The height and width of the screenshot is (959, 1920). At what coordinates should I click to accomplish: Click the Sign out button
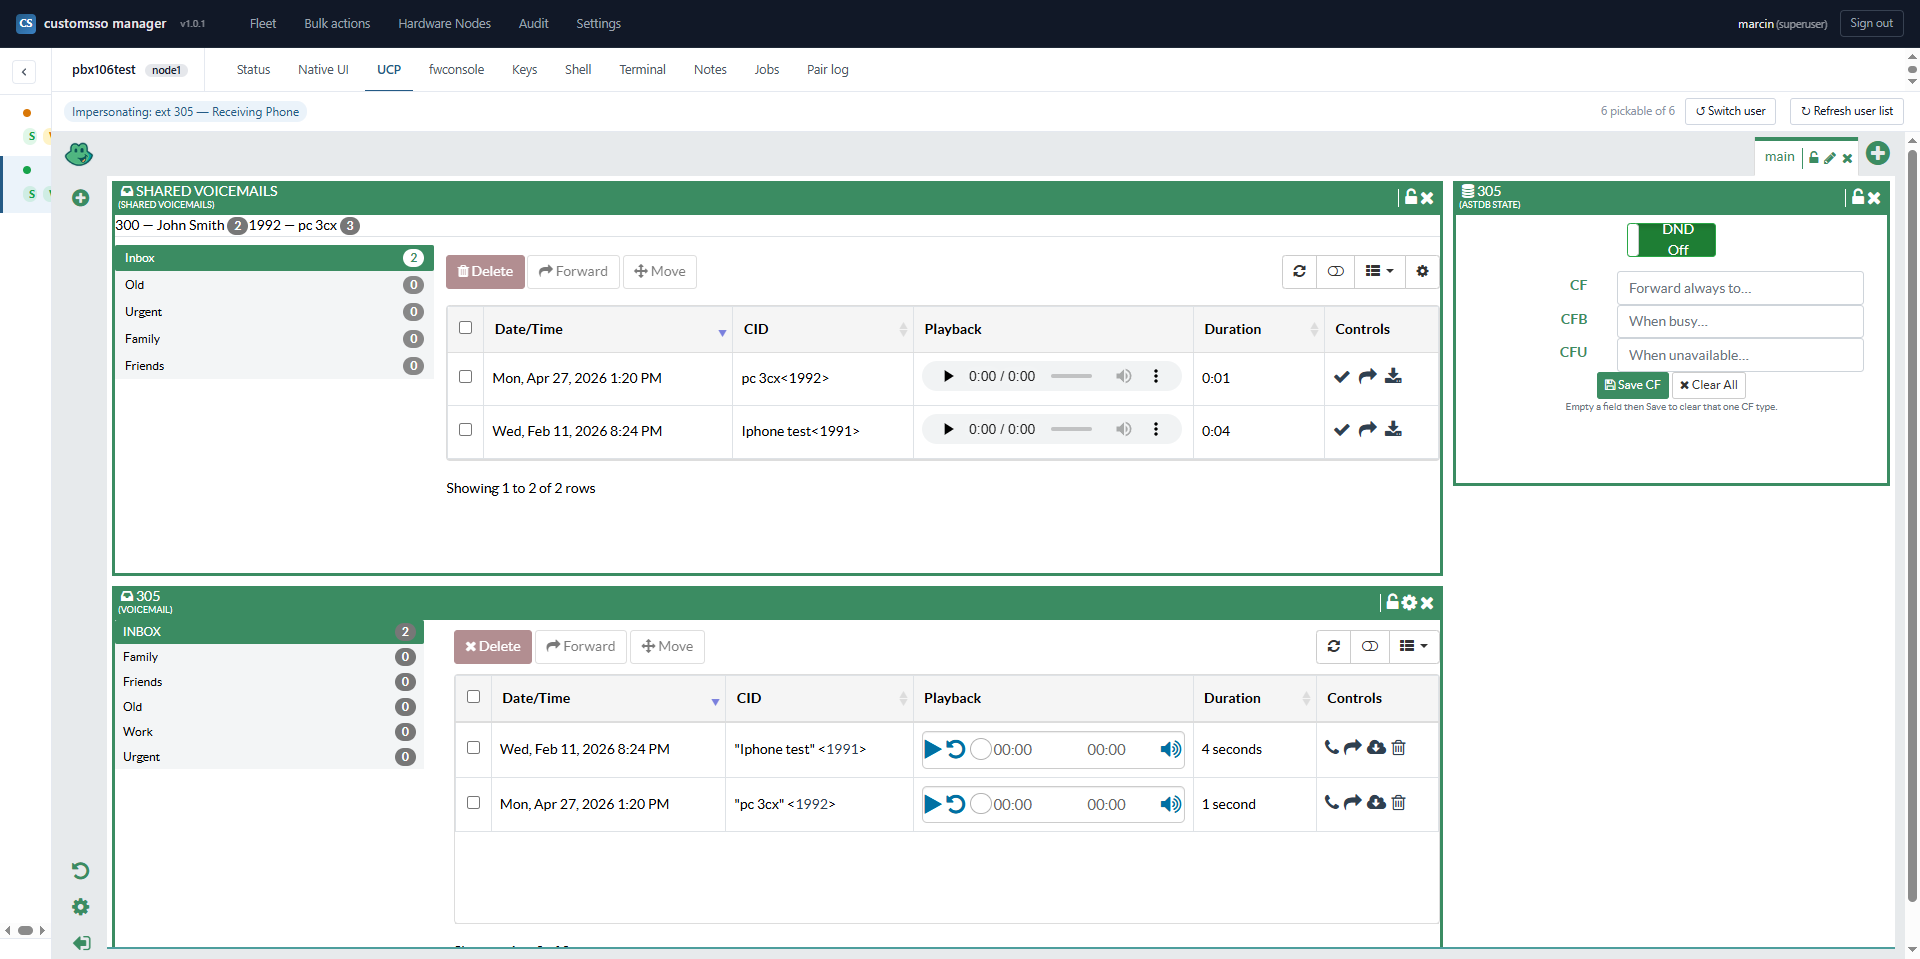pyautogui.click(x=1871, y=23)
